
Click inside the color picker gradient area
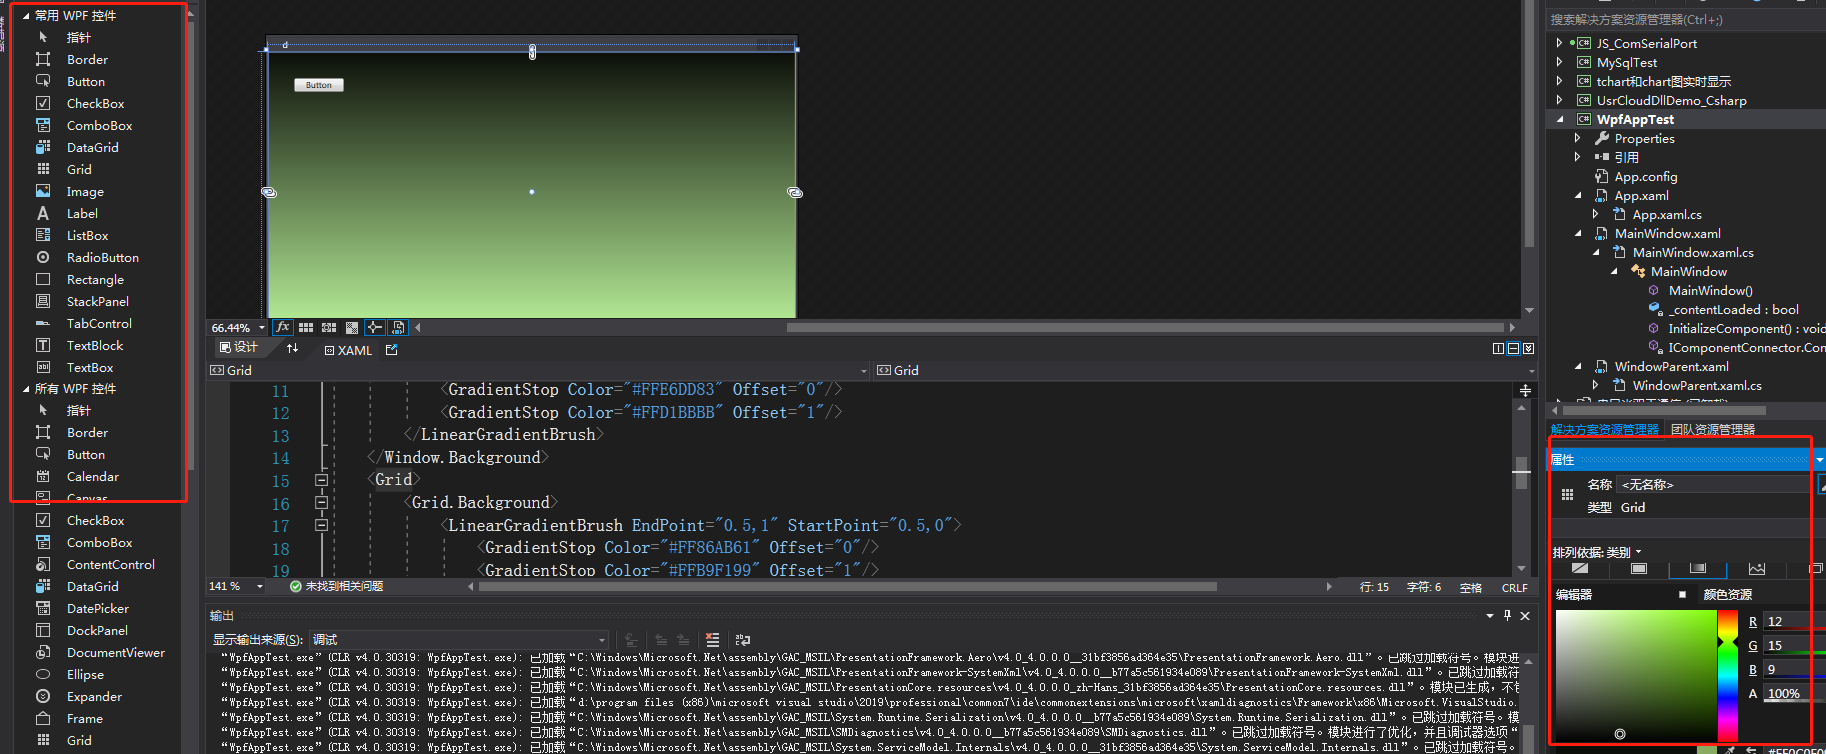(x=1636, y=675)
